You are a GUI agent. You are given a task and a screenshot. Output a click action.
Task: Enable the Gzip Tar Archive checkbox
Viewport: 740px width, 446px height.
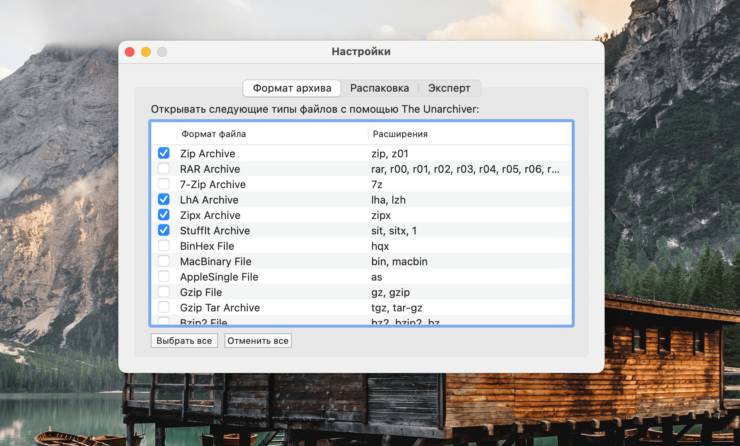(164, 308)
